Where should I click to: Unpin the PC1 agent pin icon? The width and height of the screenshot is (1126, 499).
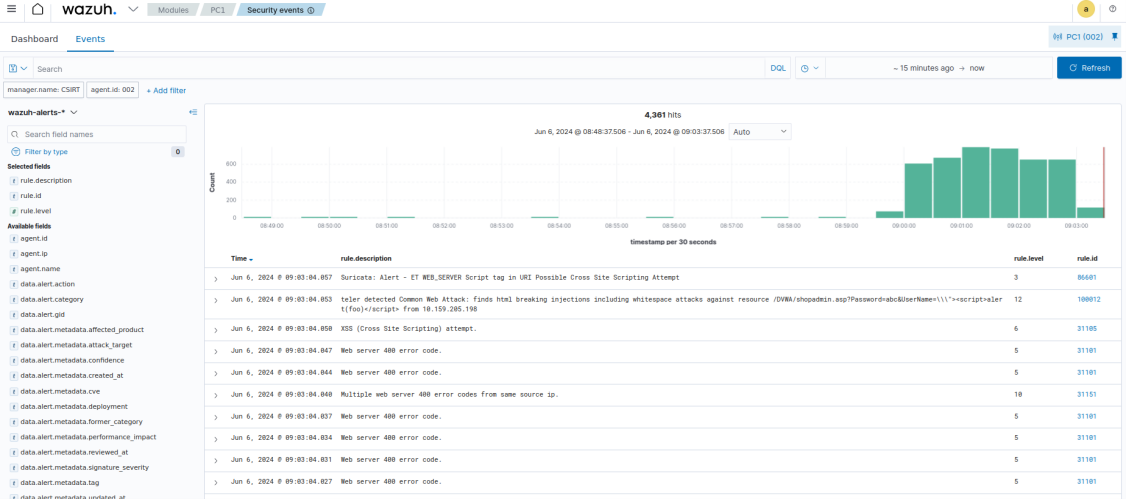point(1115,37)
